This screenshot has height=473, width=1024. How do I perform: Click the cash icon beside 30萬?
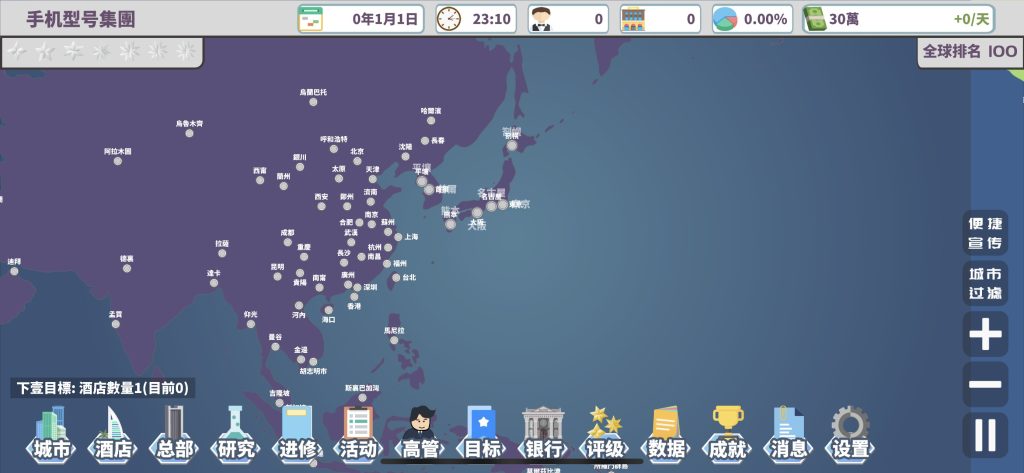click(814, 19)
